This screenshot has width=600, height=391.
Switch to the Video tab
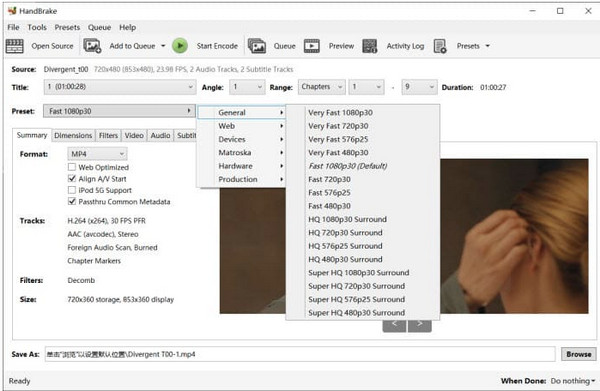134,135
